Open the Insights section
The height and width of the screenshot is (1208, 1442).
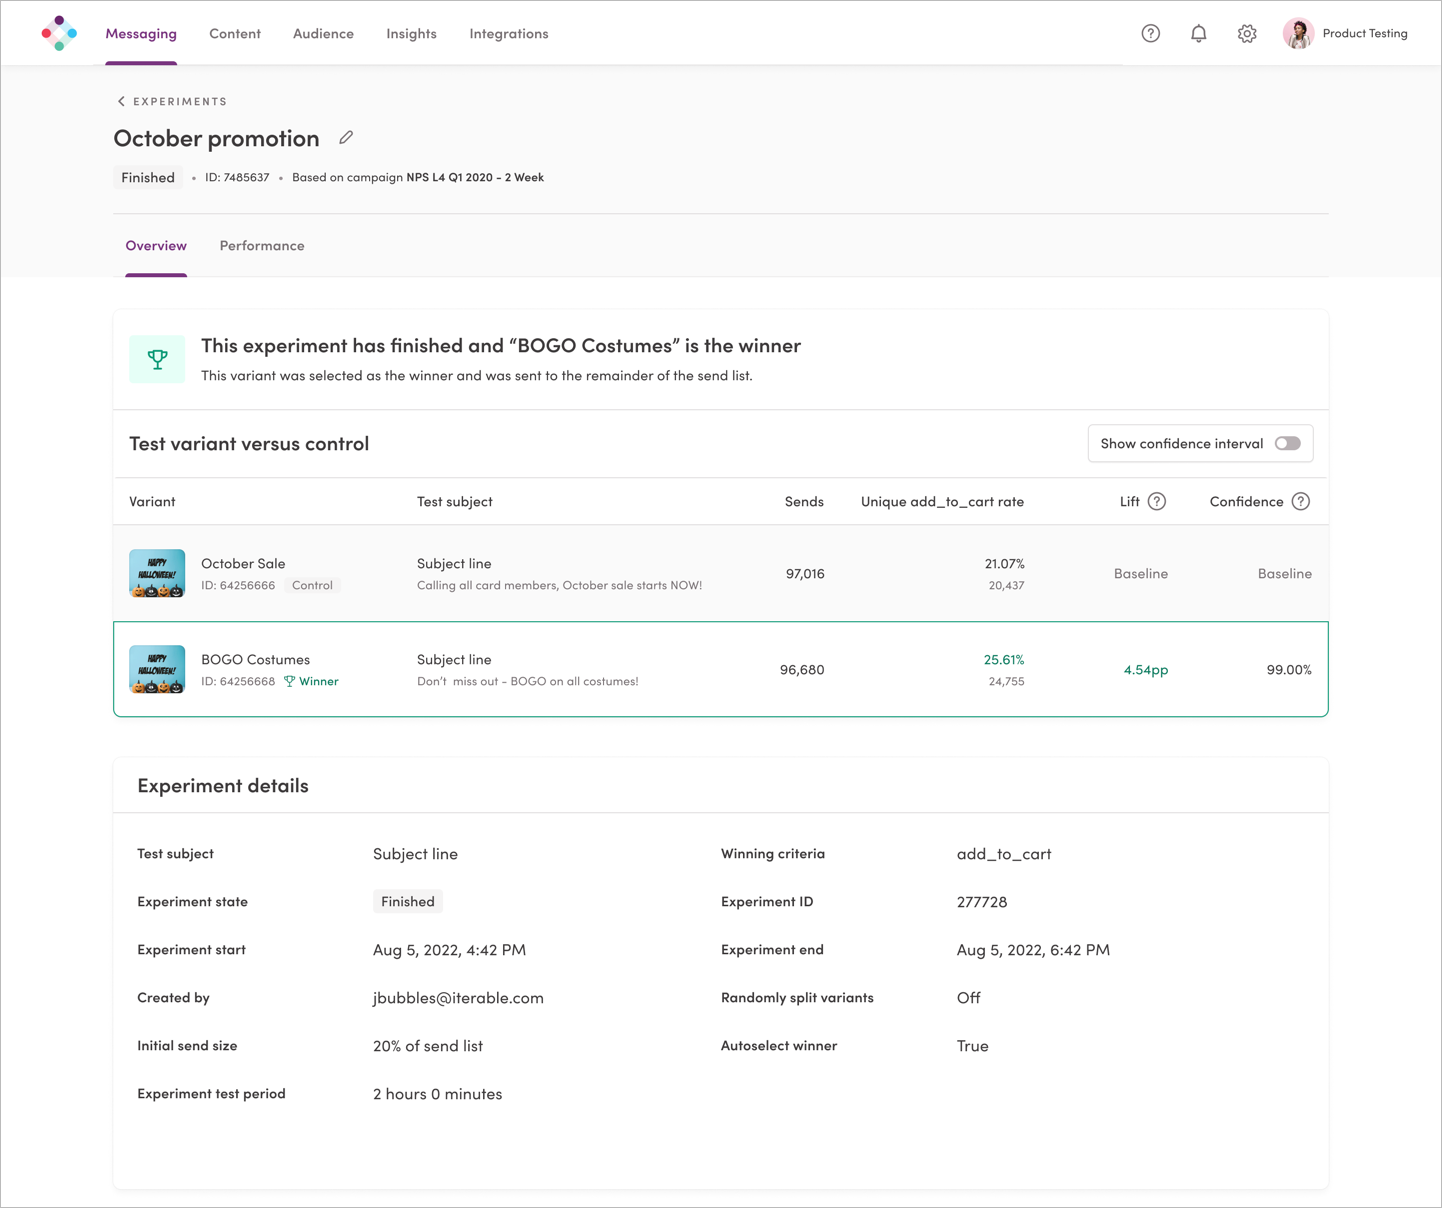click(x=411, y=33)
